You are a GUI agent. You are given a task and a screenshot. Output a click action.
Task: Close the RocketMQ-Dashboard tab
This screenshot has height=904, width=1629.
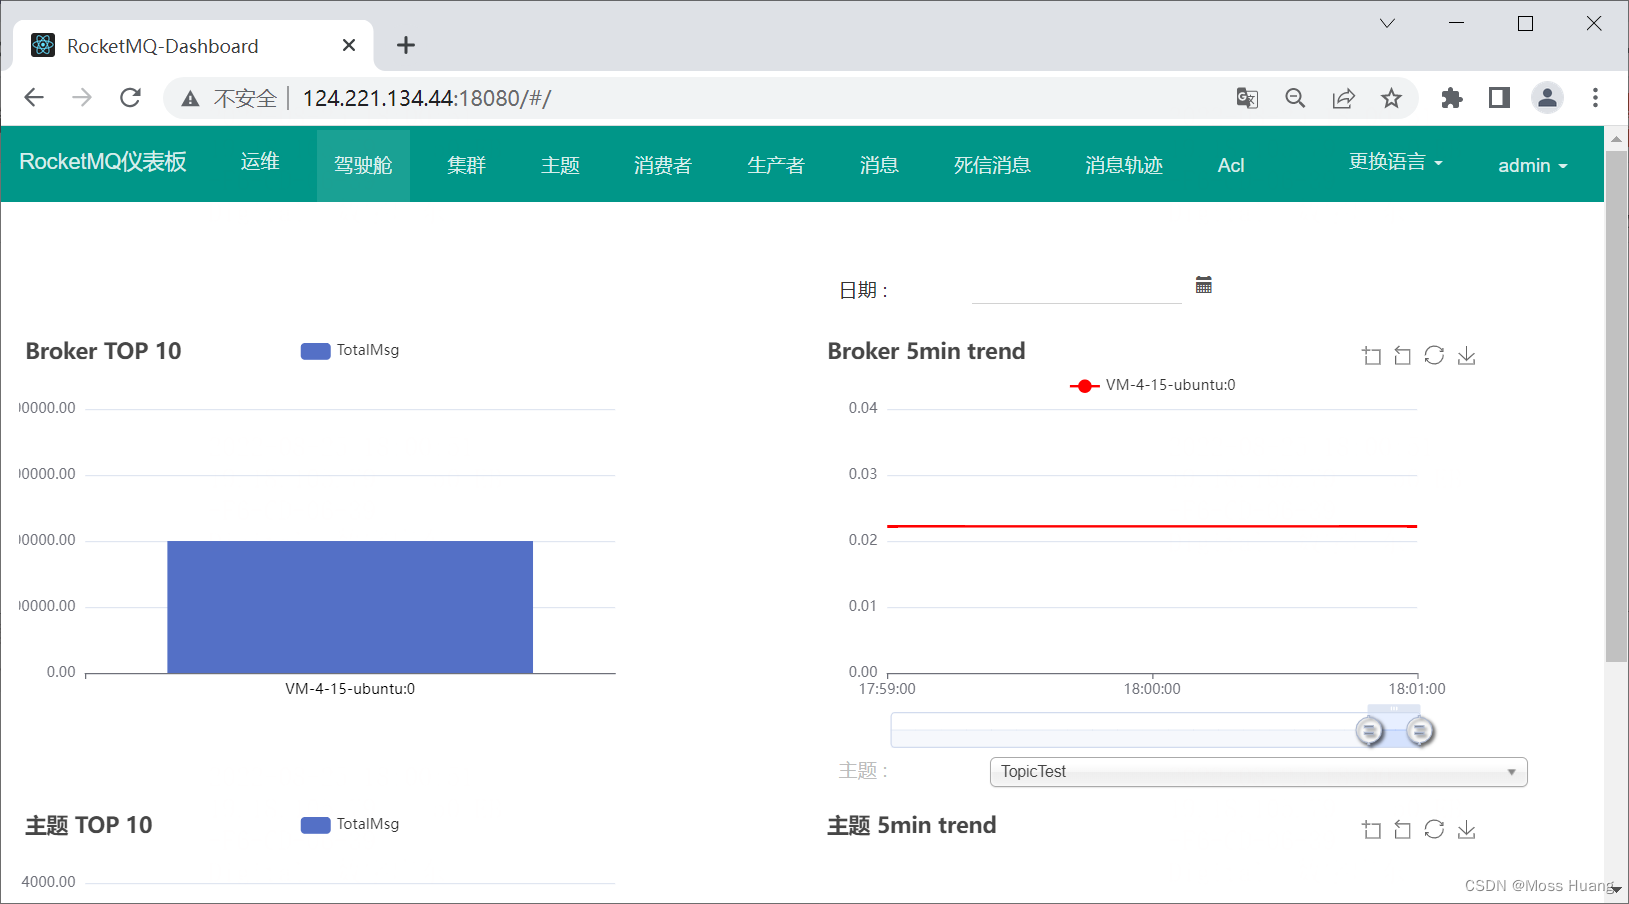tap(348, 45)
